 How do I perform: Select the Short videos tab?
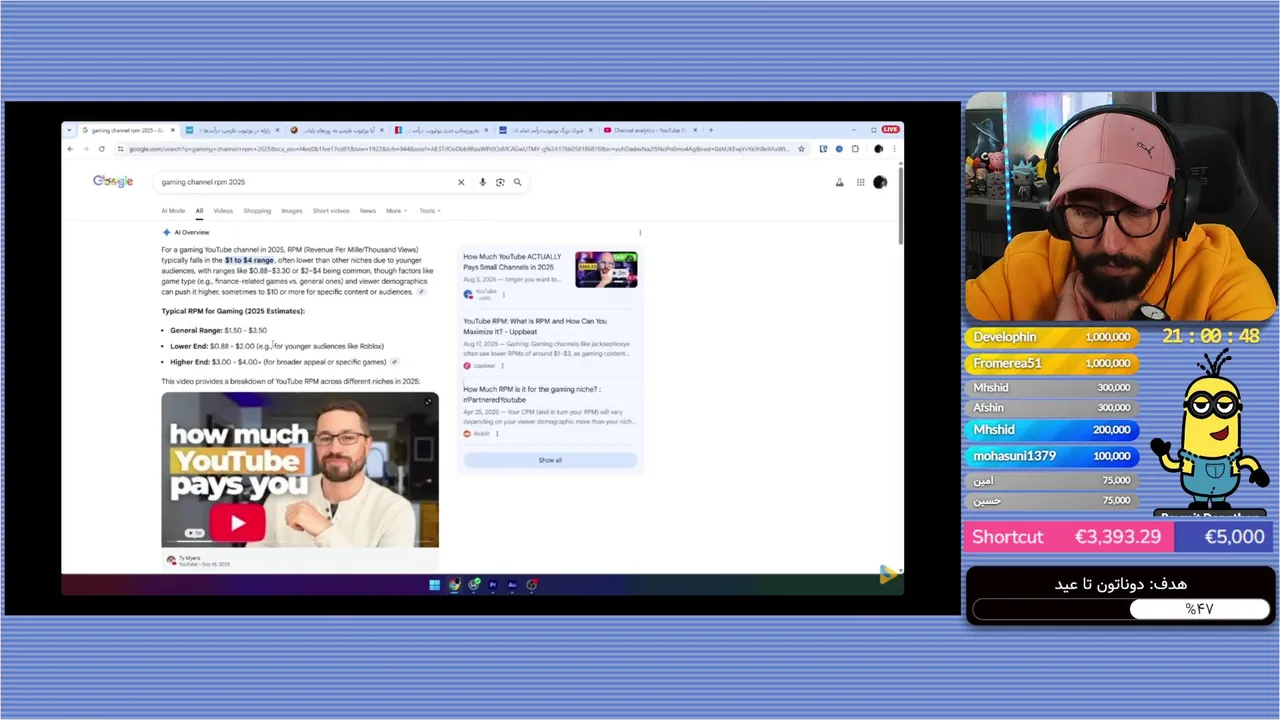pos(331,211)
